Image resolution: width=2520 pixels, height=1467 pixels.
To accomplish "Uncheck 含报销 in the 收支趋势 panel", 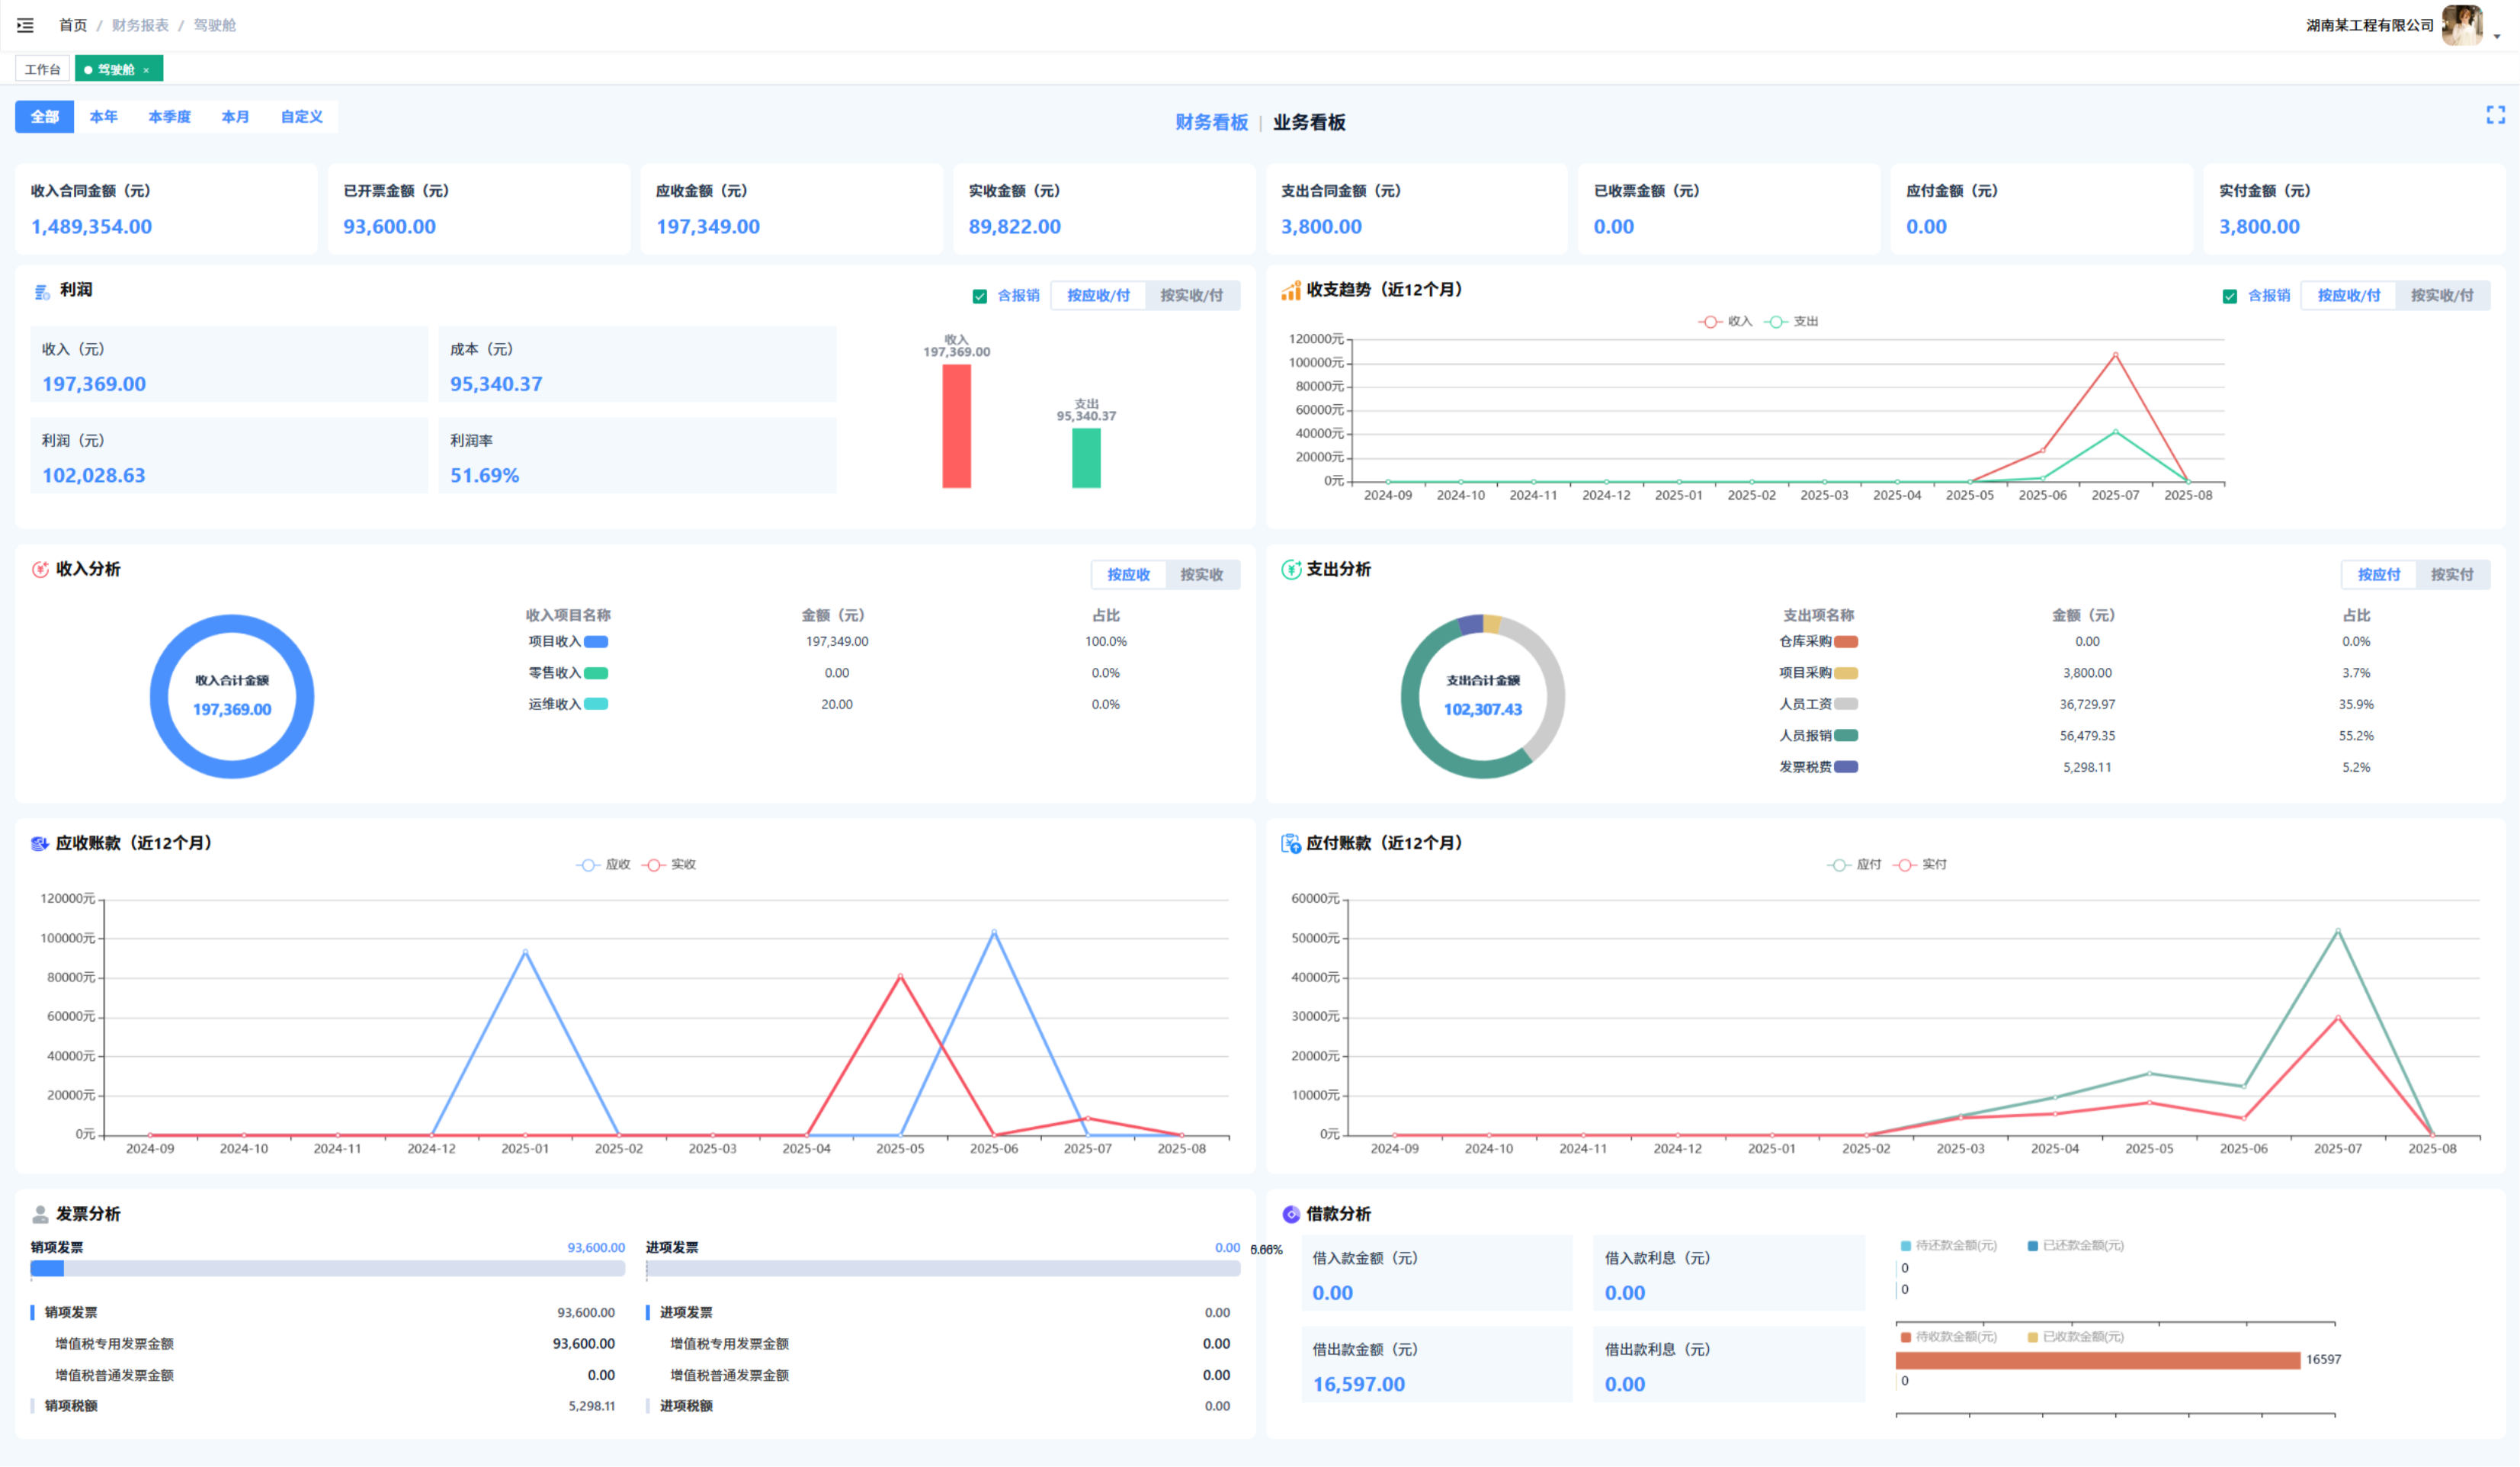I will pos(2230,296).
